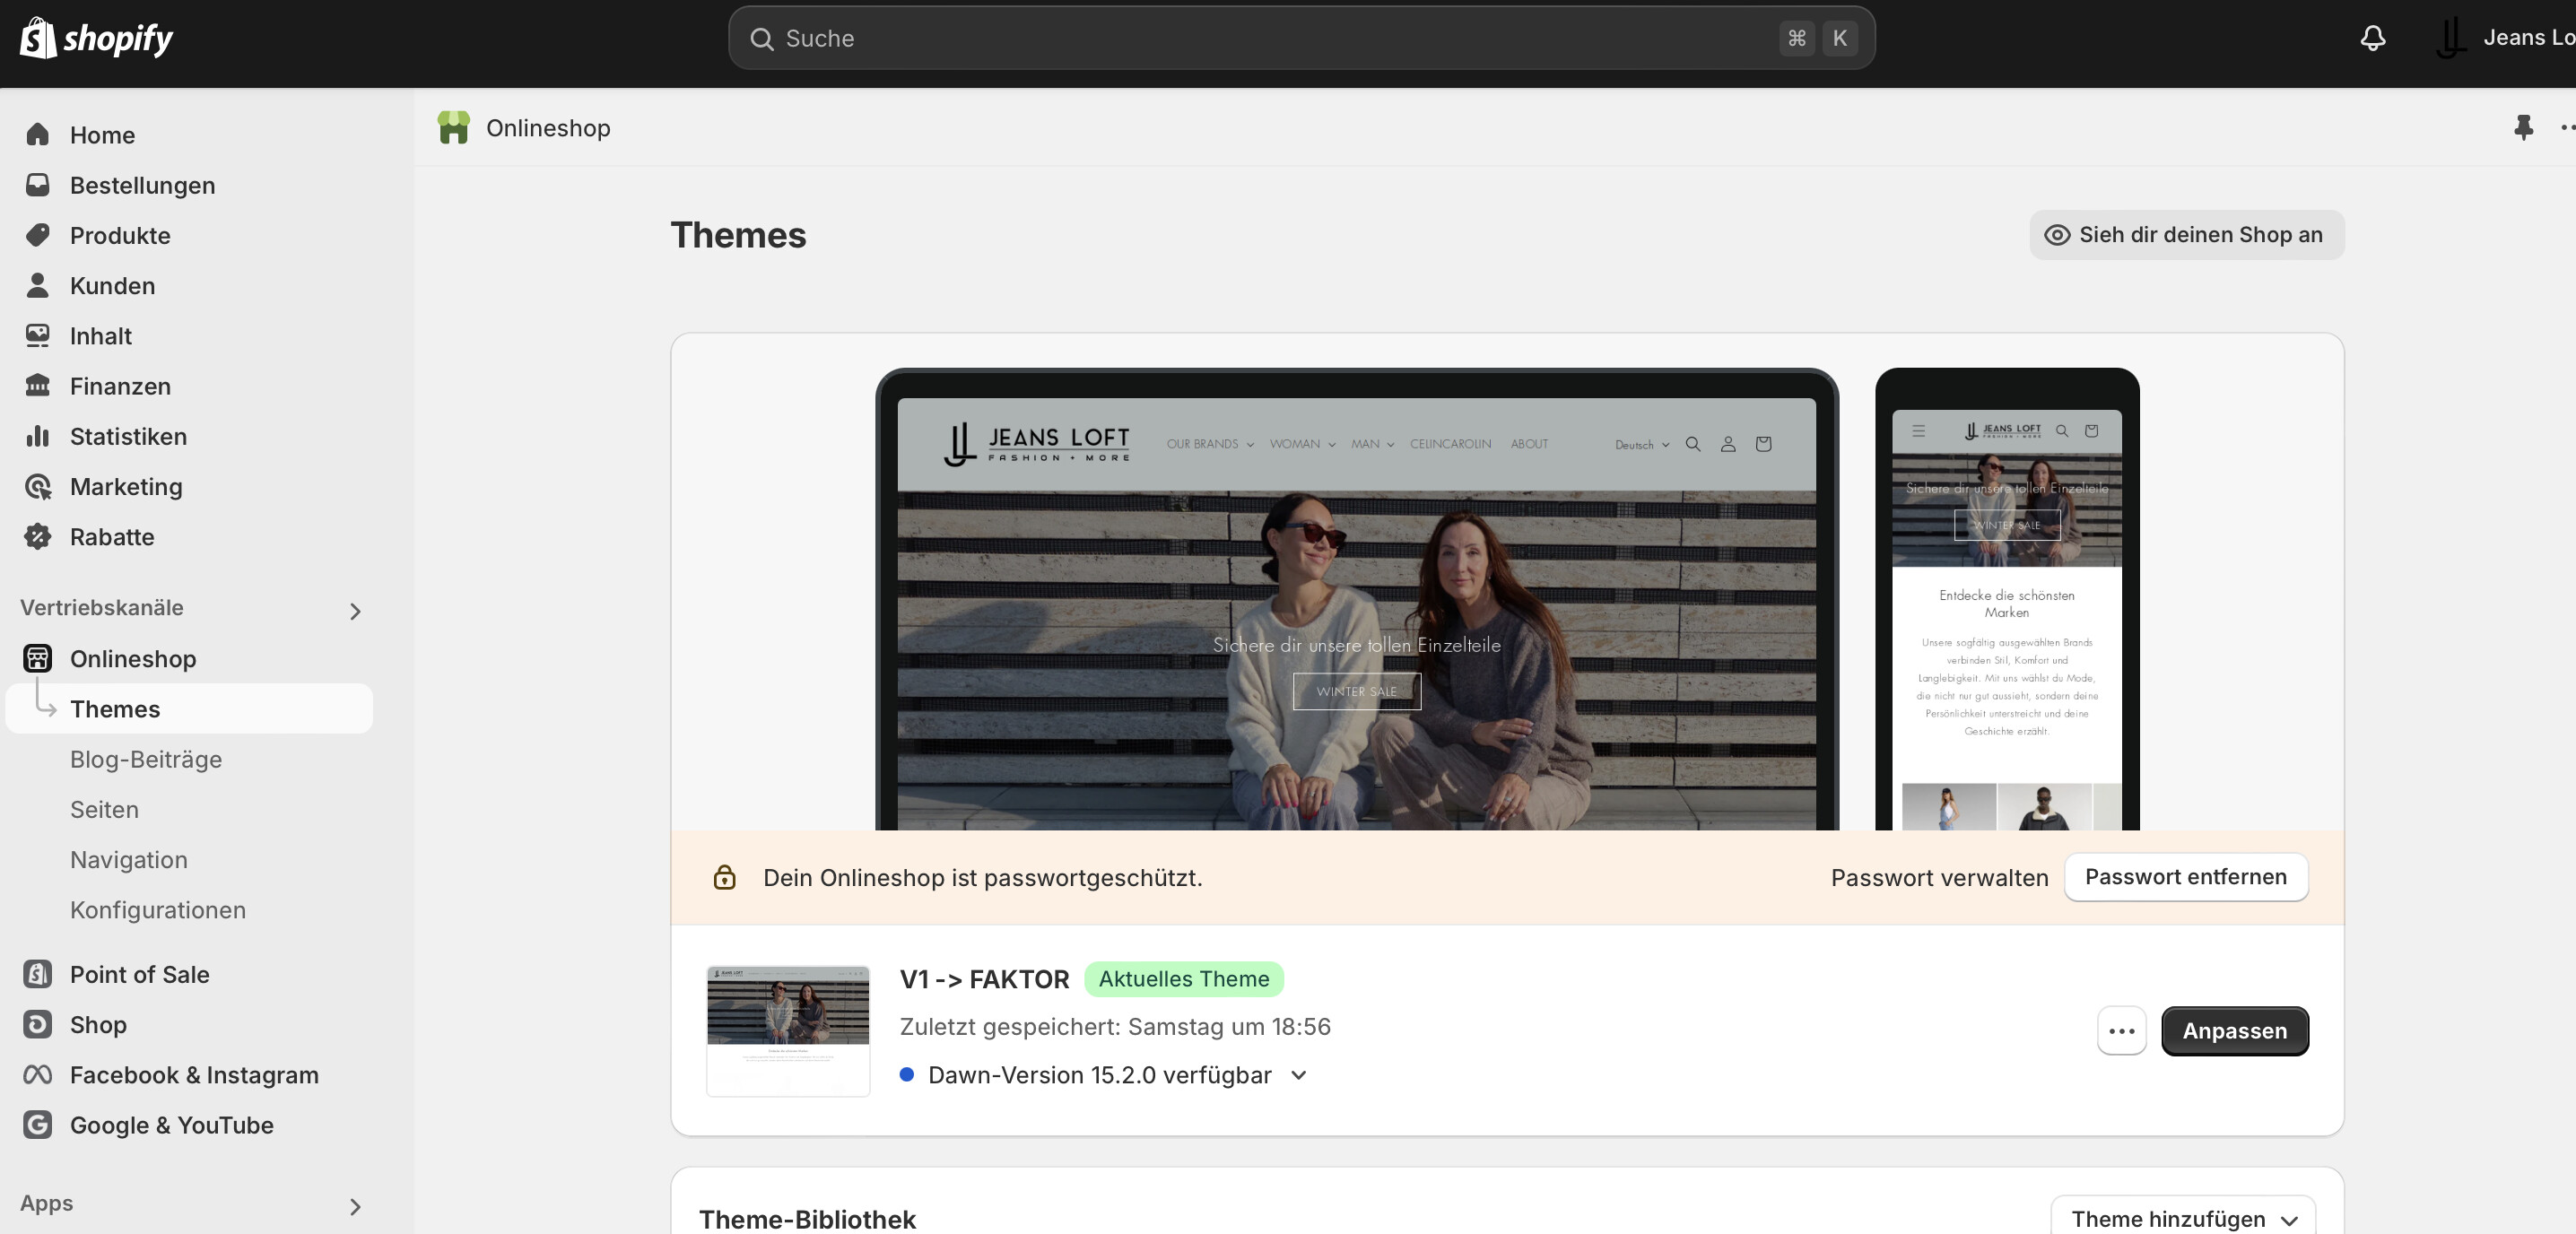Screen dimensions: 2576x1234
Task: Expand Dawn-Version 15.2.0 verfügbar dropdown
Action: click(1298, 1075)
